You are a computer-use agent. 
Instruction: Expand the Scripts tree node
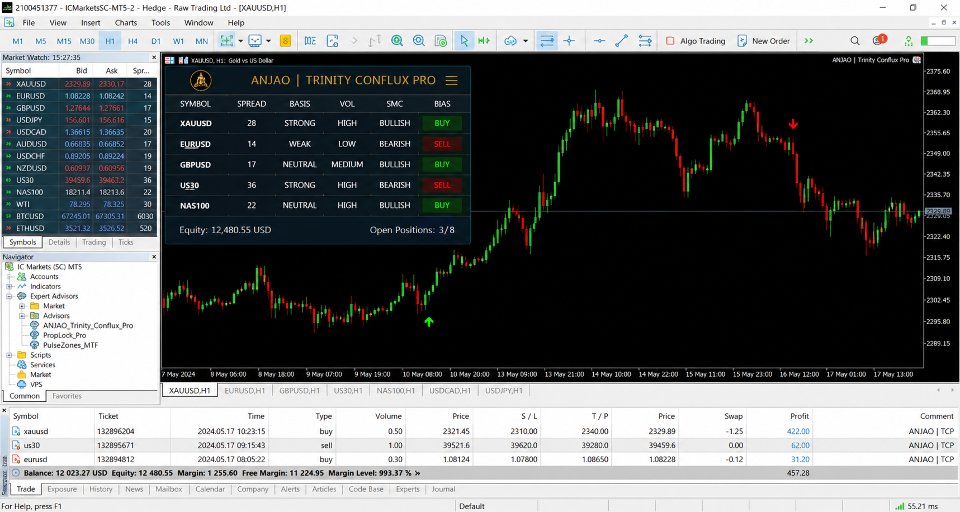[9, 355]
